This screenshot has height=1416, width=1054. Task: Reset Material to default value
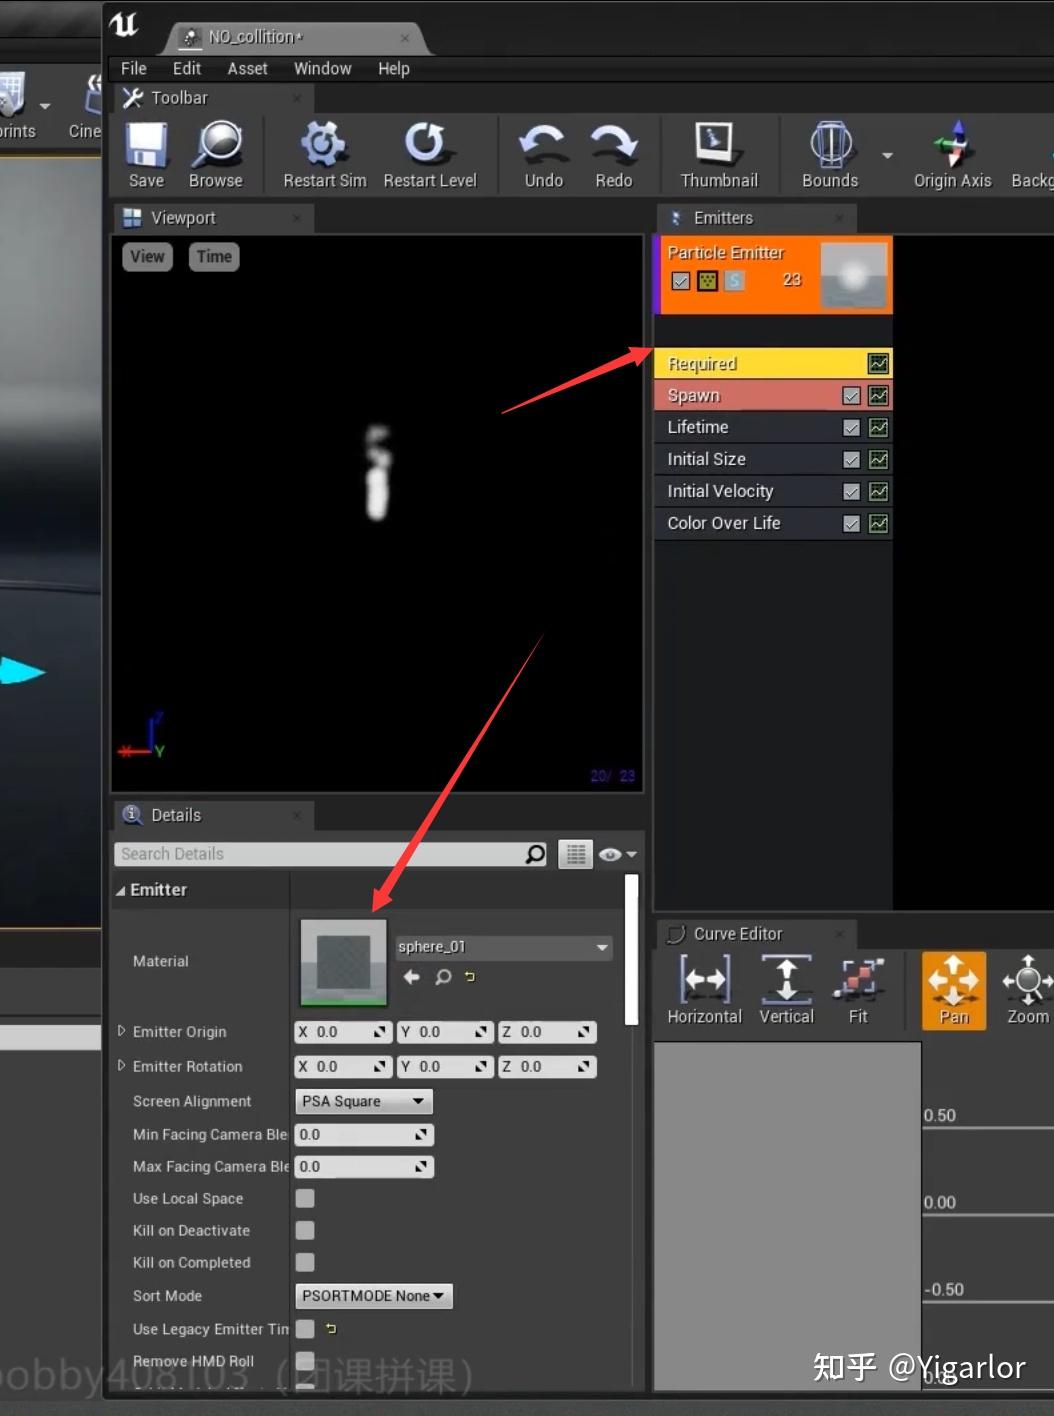tap(470, 977)
